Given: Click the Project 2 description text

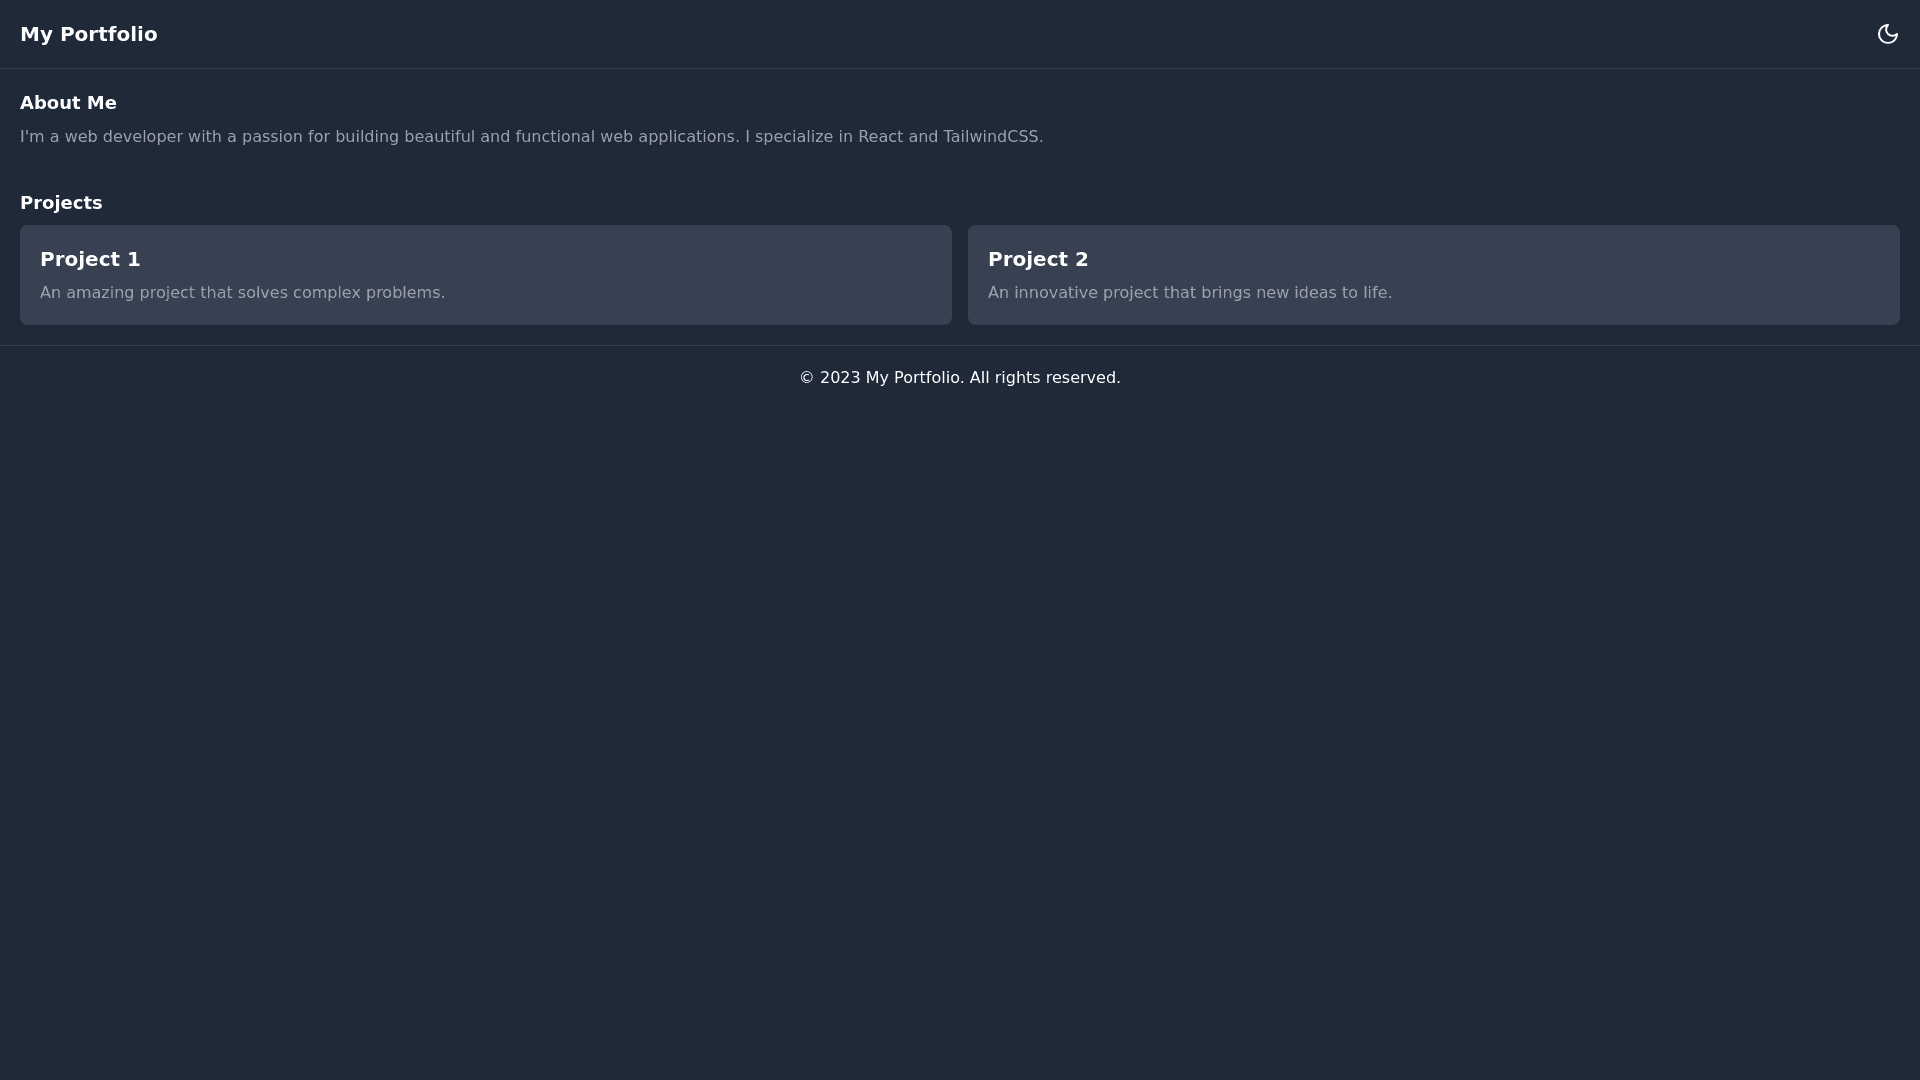Looking at the screenshot, I should coord(1189,292).
